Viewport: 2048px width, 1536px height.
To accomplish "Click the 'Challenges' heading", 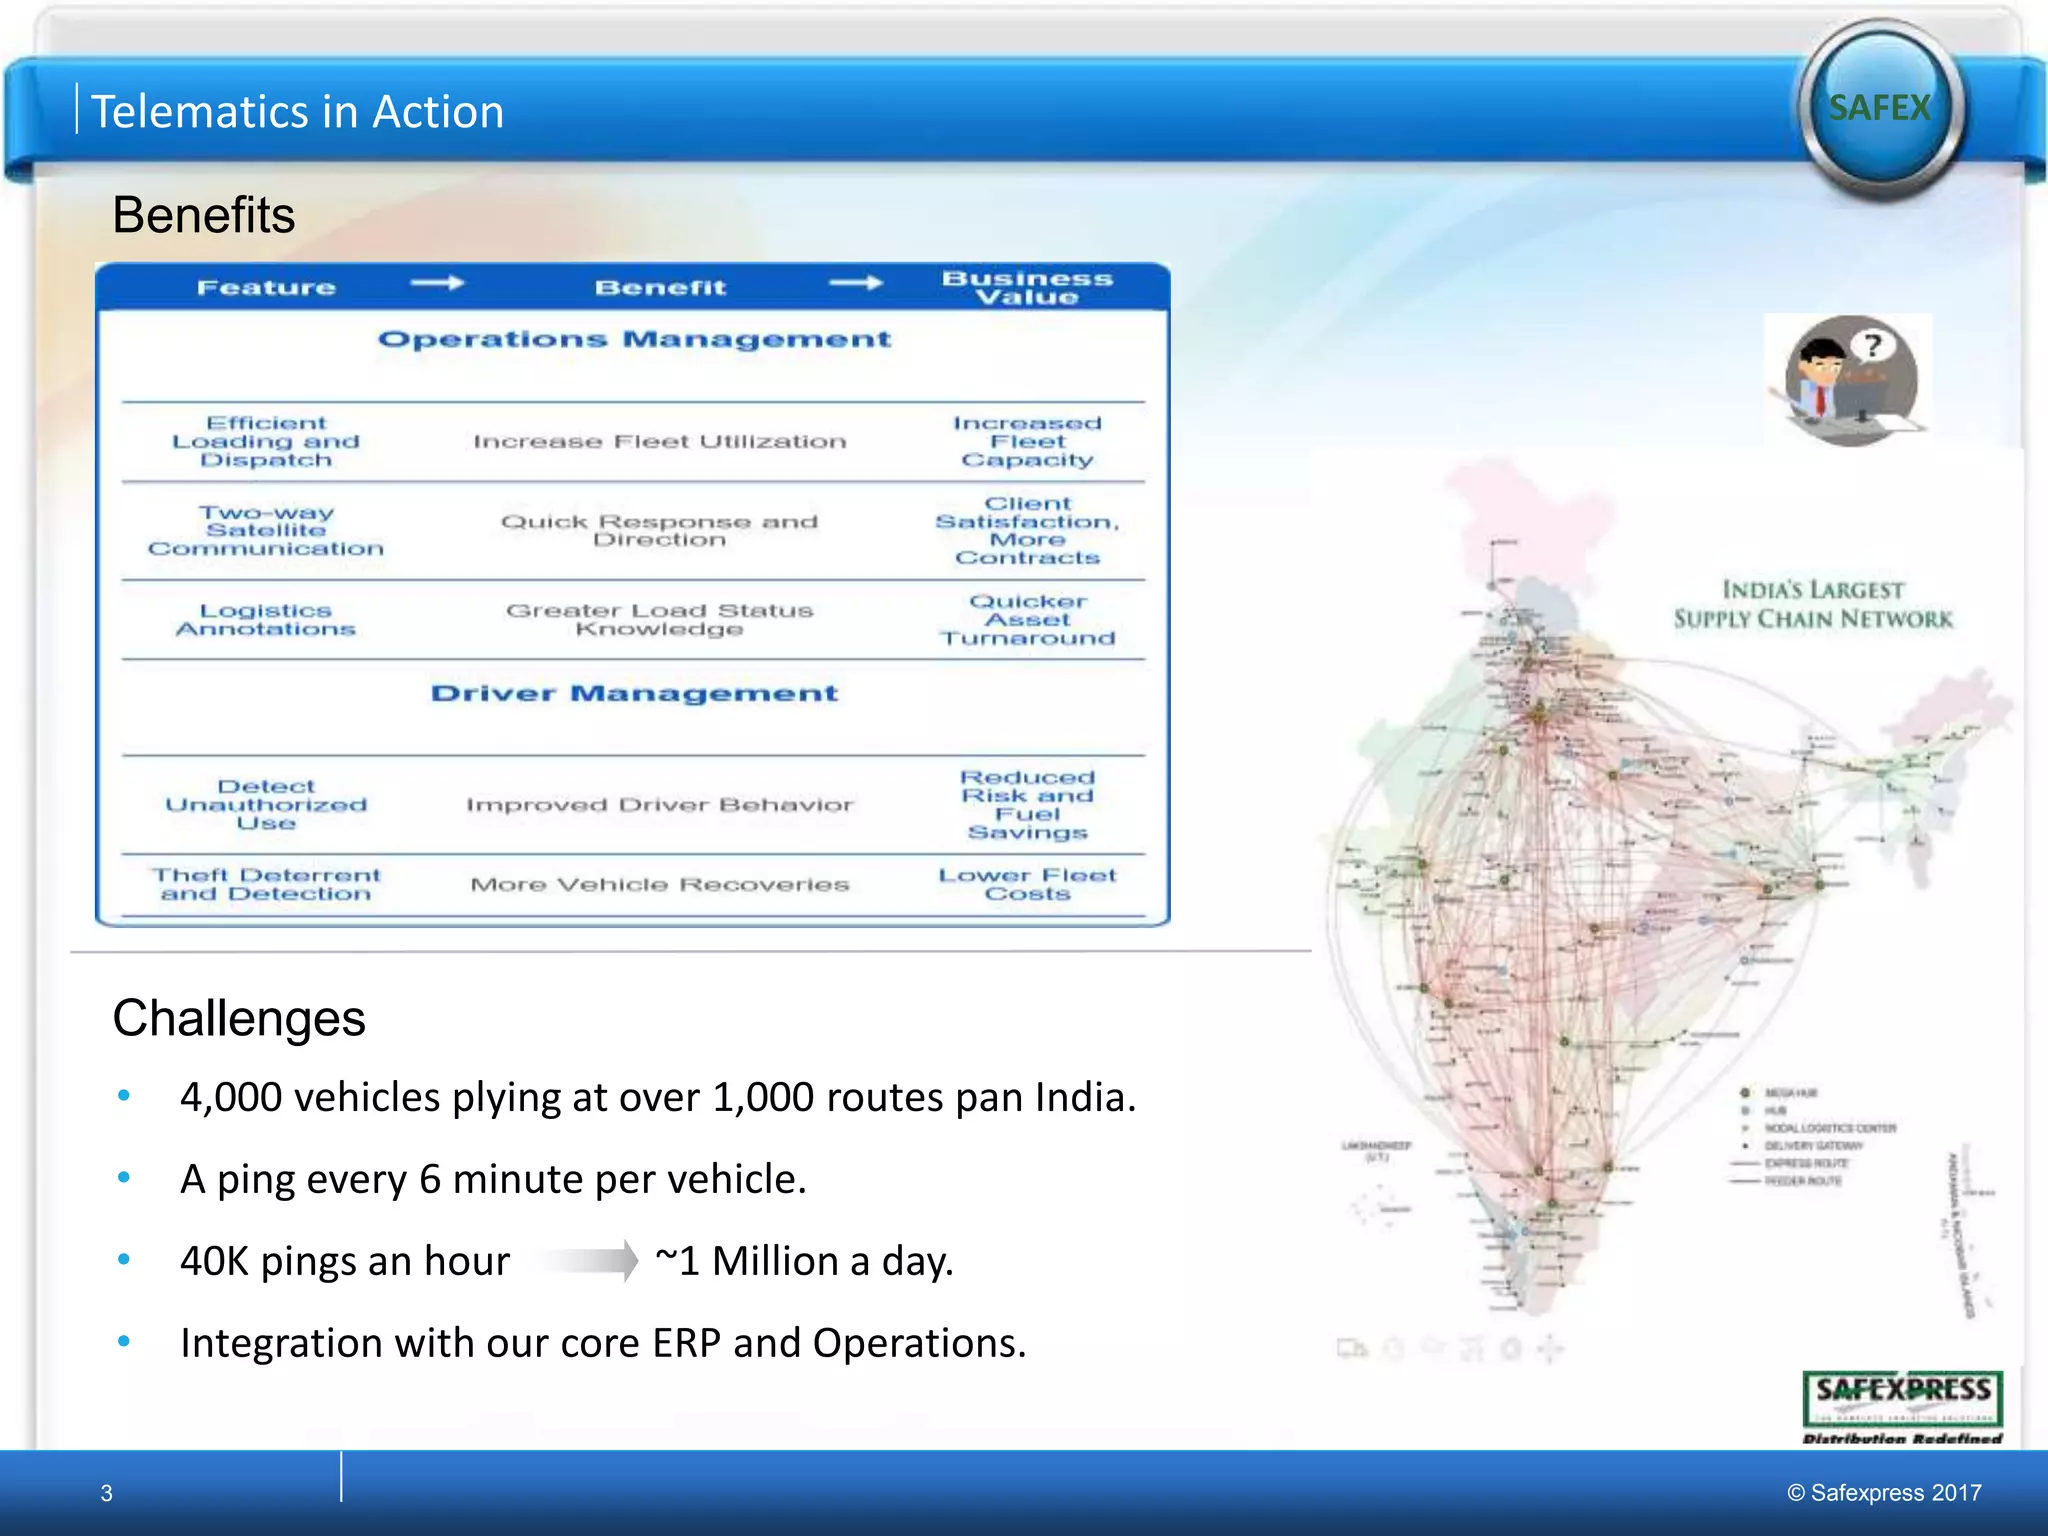I will pyautogui.click(x=239, y=1018).
